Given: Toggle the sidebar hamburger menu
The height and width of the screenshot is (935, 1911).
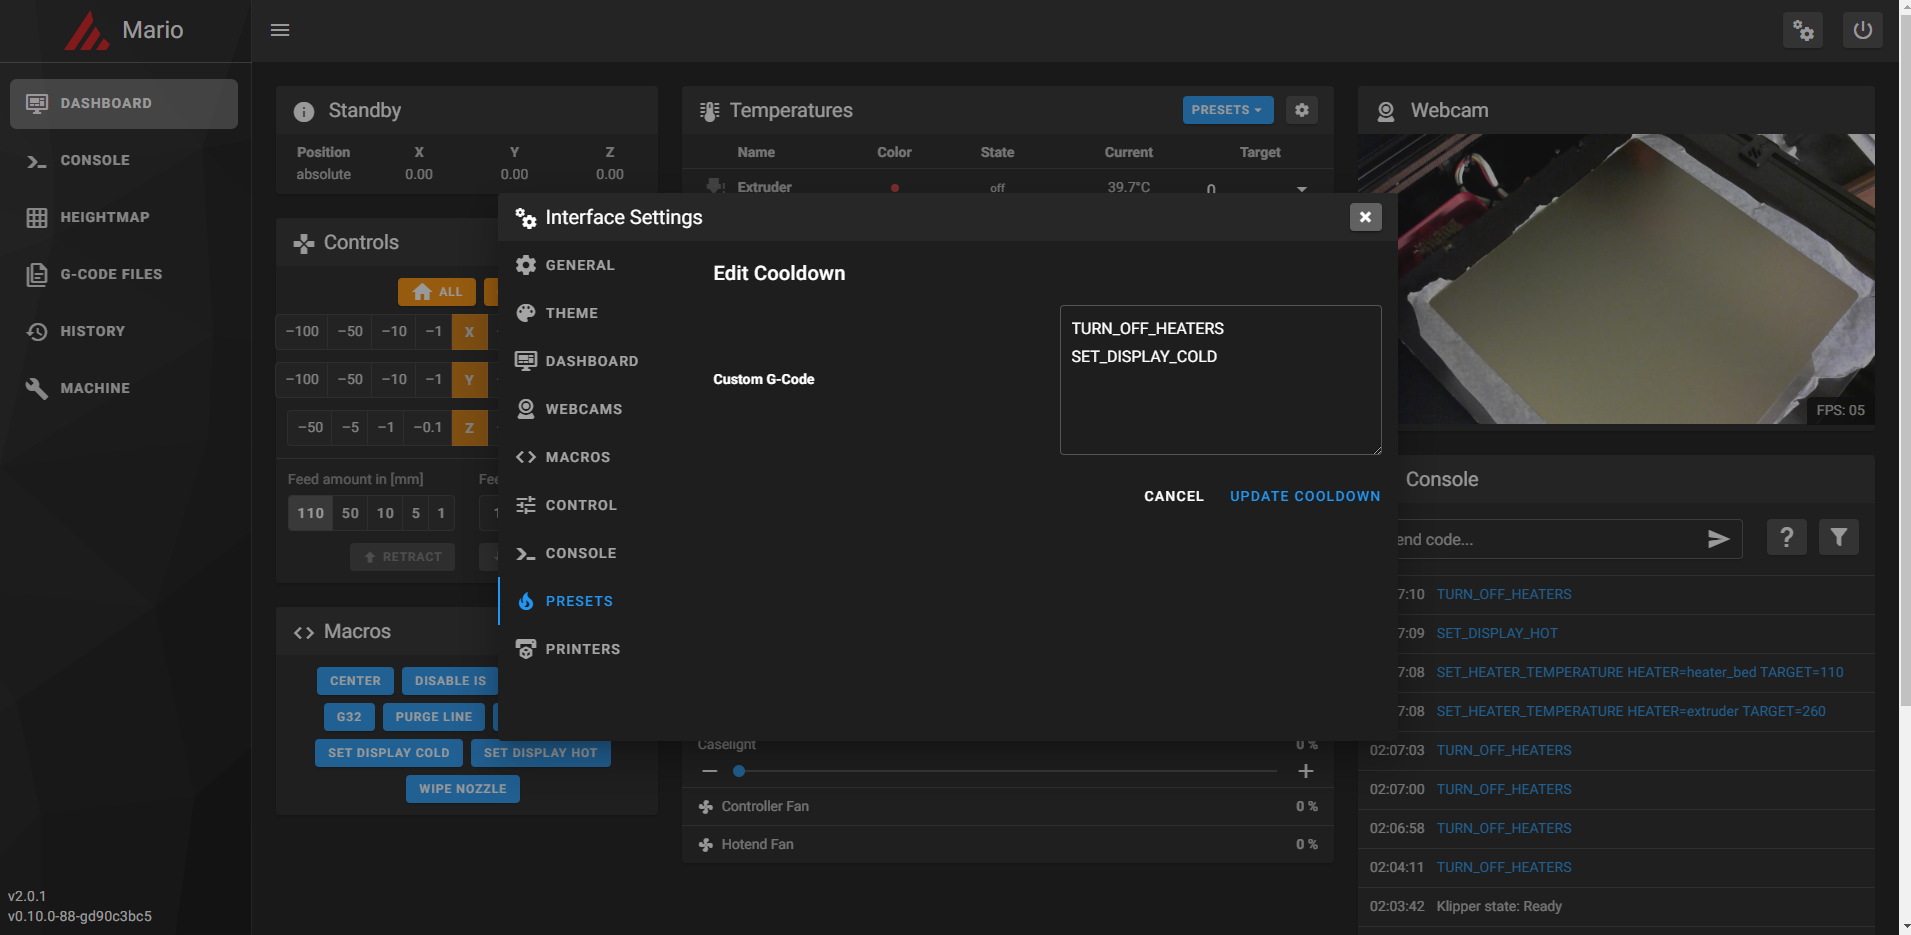Looking at the screenshot, I should click(280, 30).
